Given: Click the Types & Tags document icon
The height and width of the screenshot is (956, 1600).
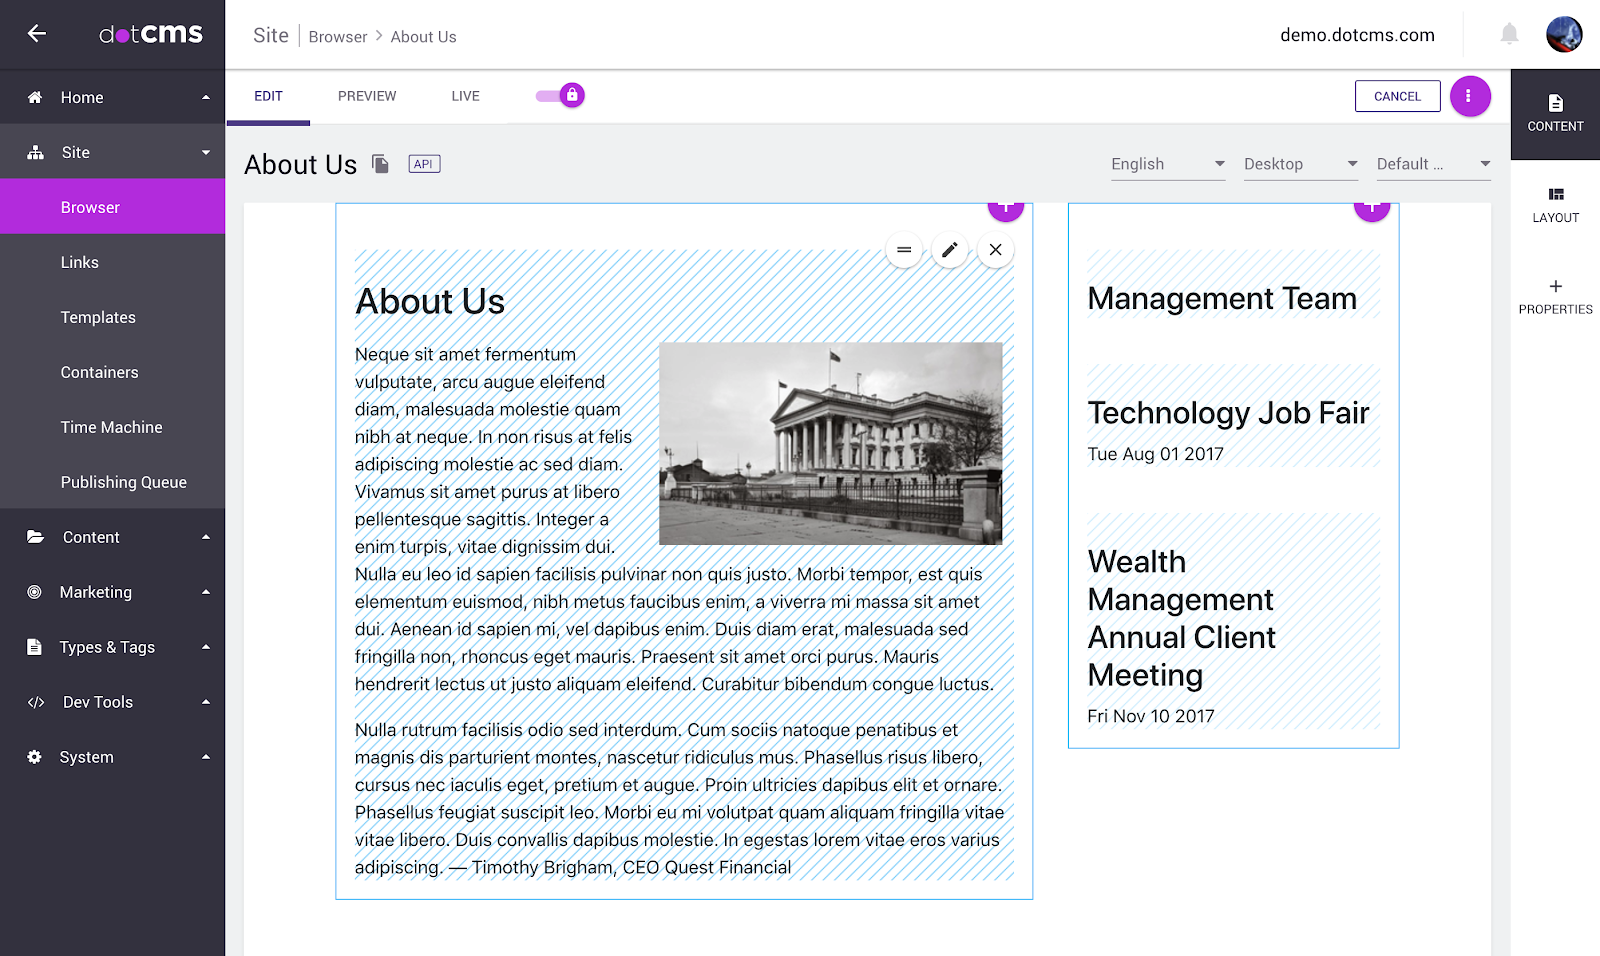Looking at the screenshot, I should tap(35, 647).
